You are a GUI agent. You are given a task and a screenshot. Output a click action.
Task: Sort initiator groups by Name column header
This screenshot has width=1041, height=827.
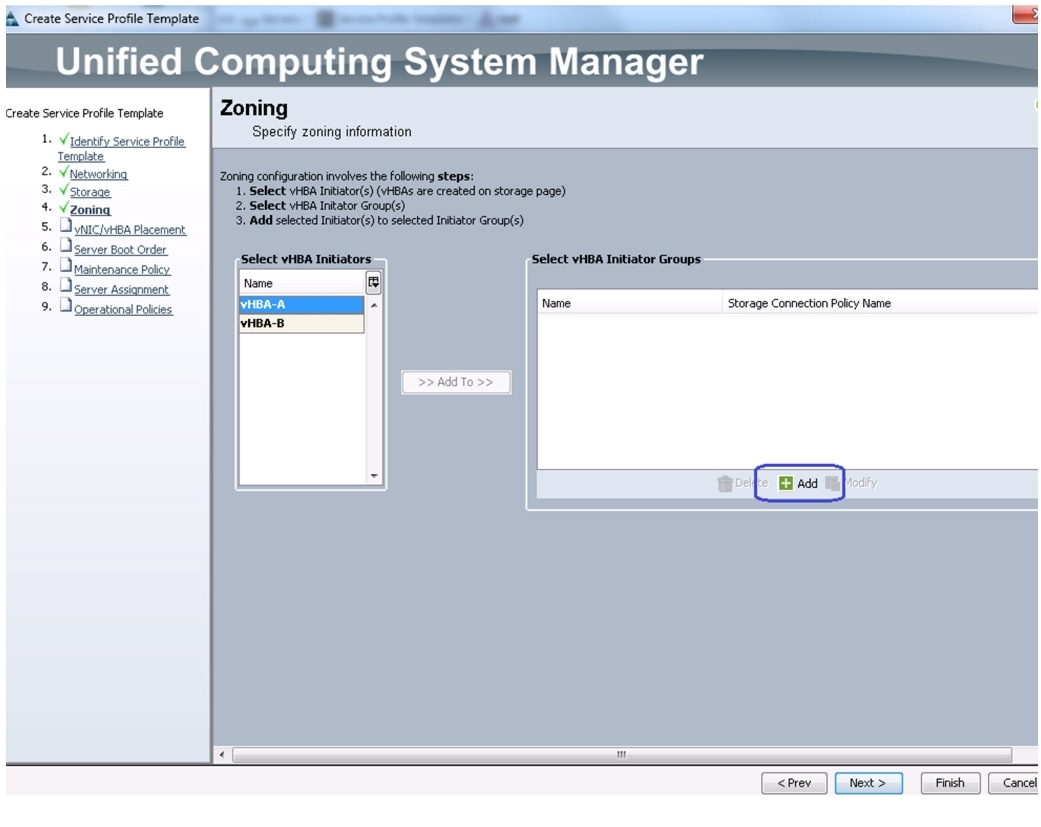tap(629, 303)
